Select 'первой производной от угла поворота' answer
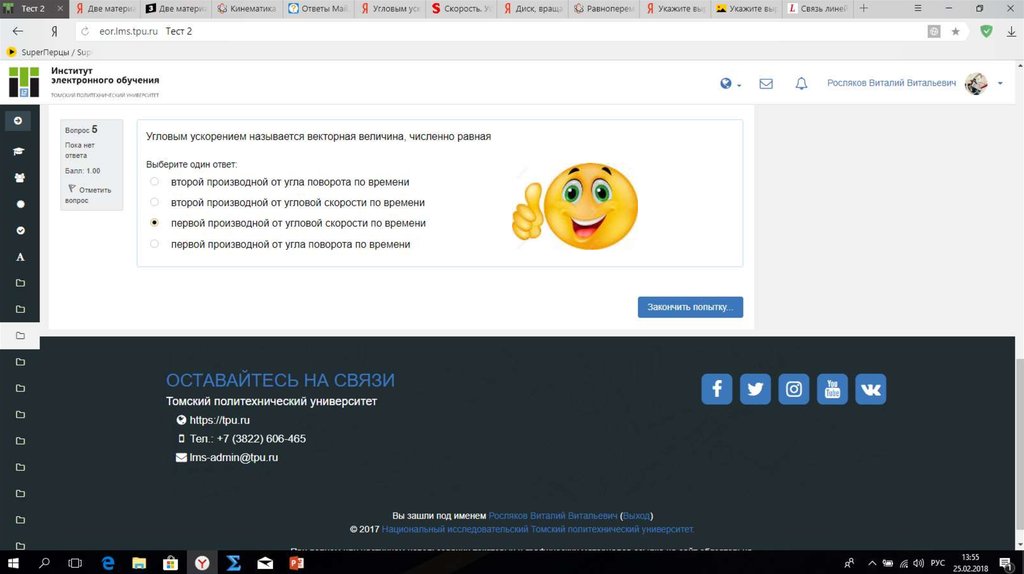Viewport: 1024px width, 574px height. [154, 244]
